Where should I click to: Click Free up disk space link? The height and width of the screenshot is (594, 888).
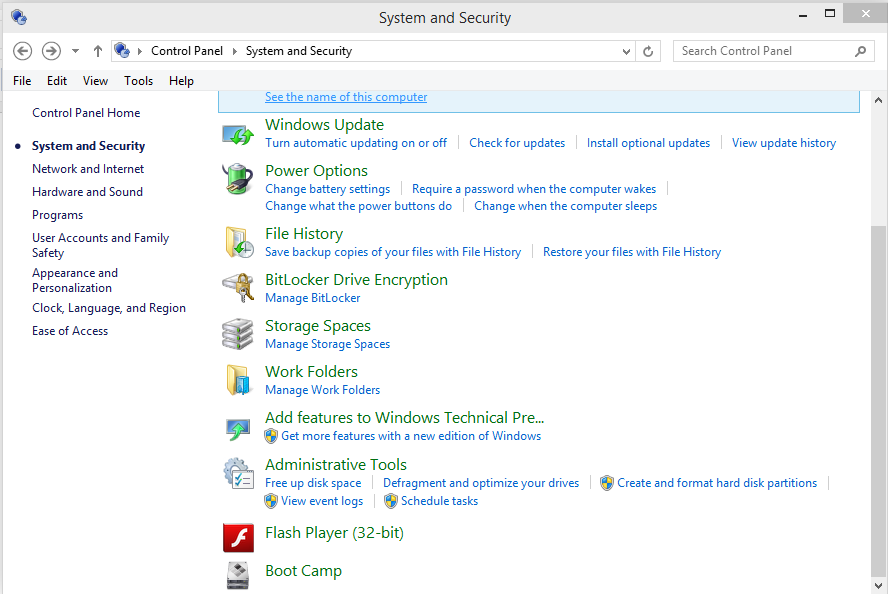pos(313,483)
